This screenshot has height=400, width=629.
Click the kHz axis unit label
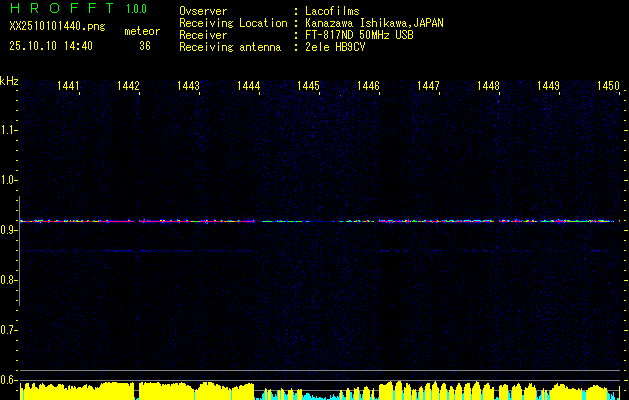point(10,80)
